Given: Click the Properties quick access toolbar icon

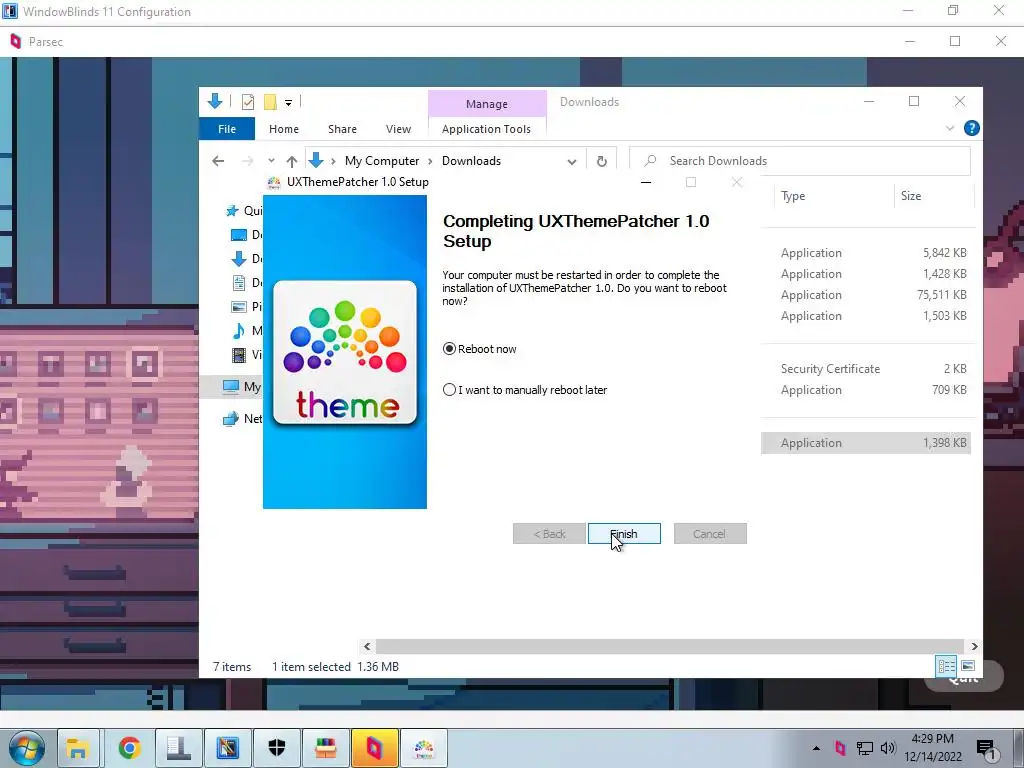Looking at the screenshot, I should click(248, 102).
